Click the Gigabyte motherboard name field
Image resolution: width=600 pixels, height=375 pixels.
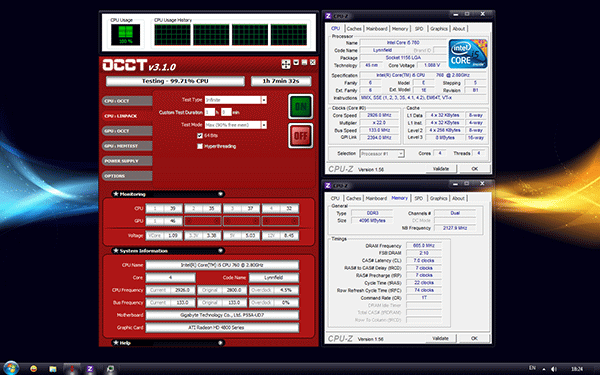(222, 315)
